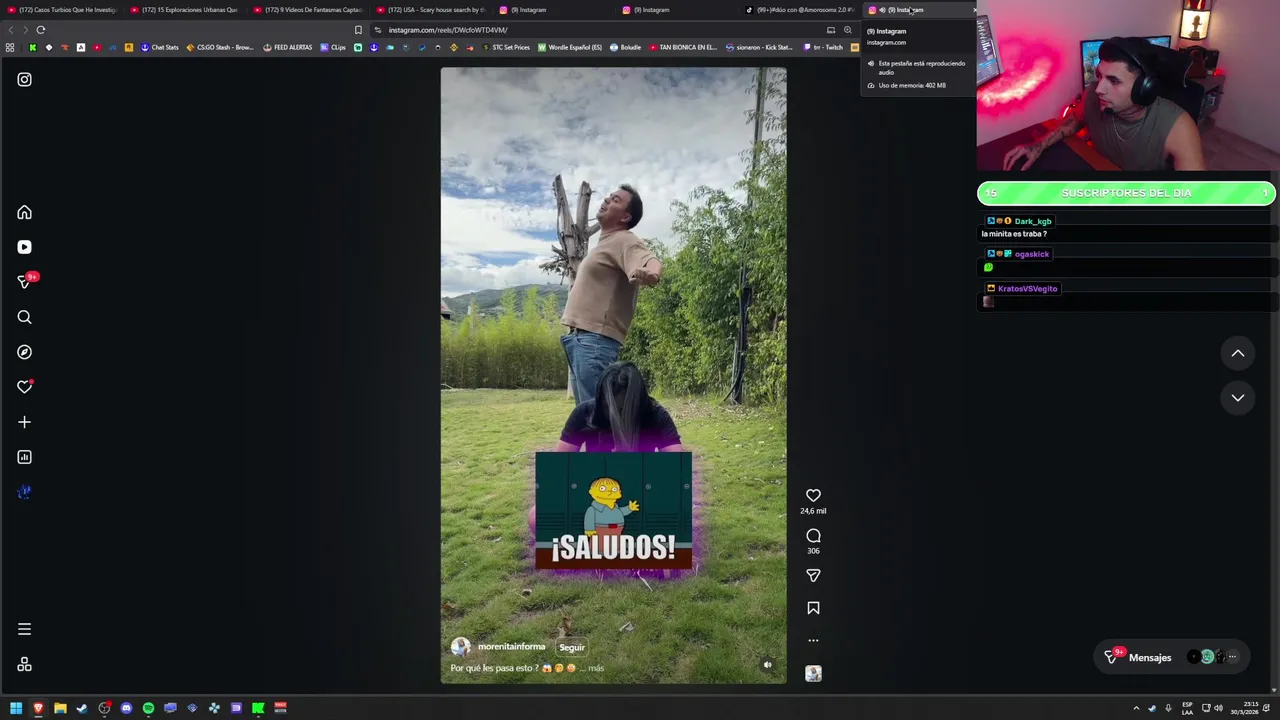The image size is (1280, 720).
Task: Open the browser apps grid in bookmarks bar
Action: [10, 47]
